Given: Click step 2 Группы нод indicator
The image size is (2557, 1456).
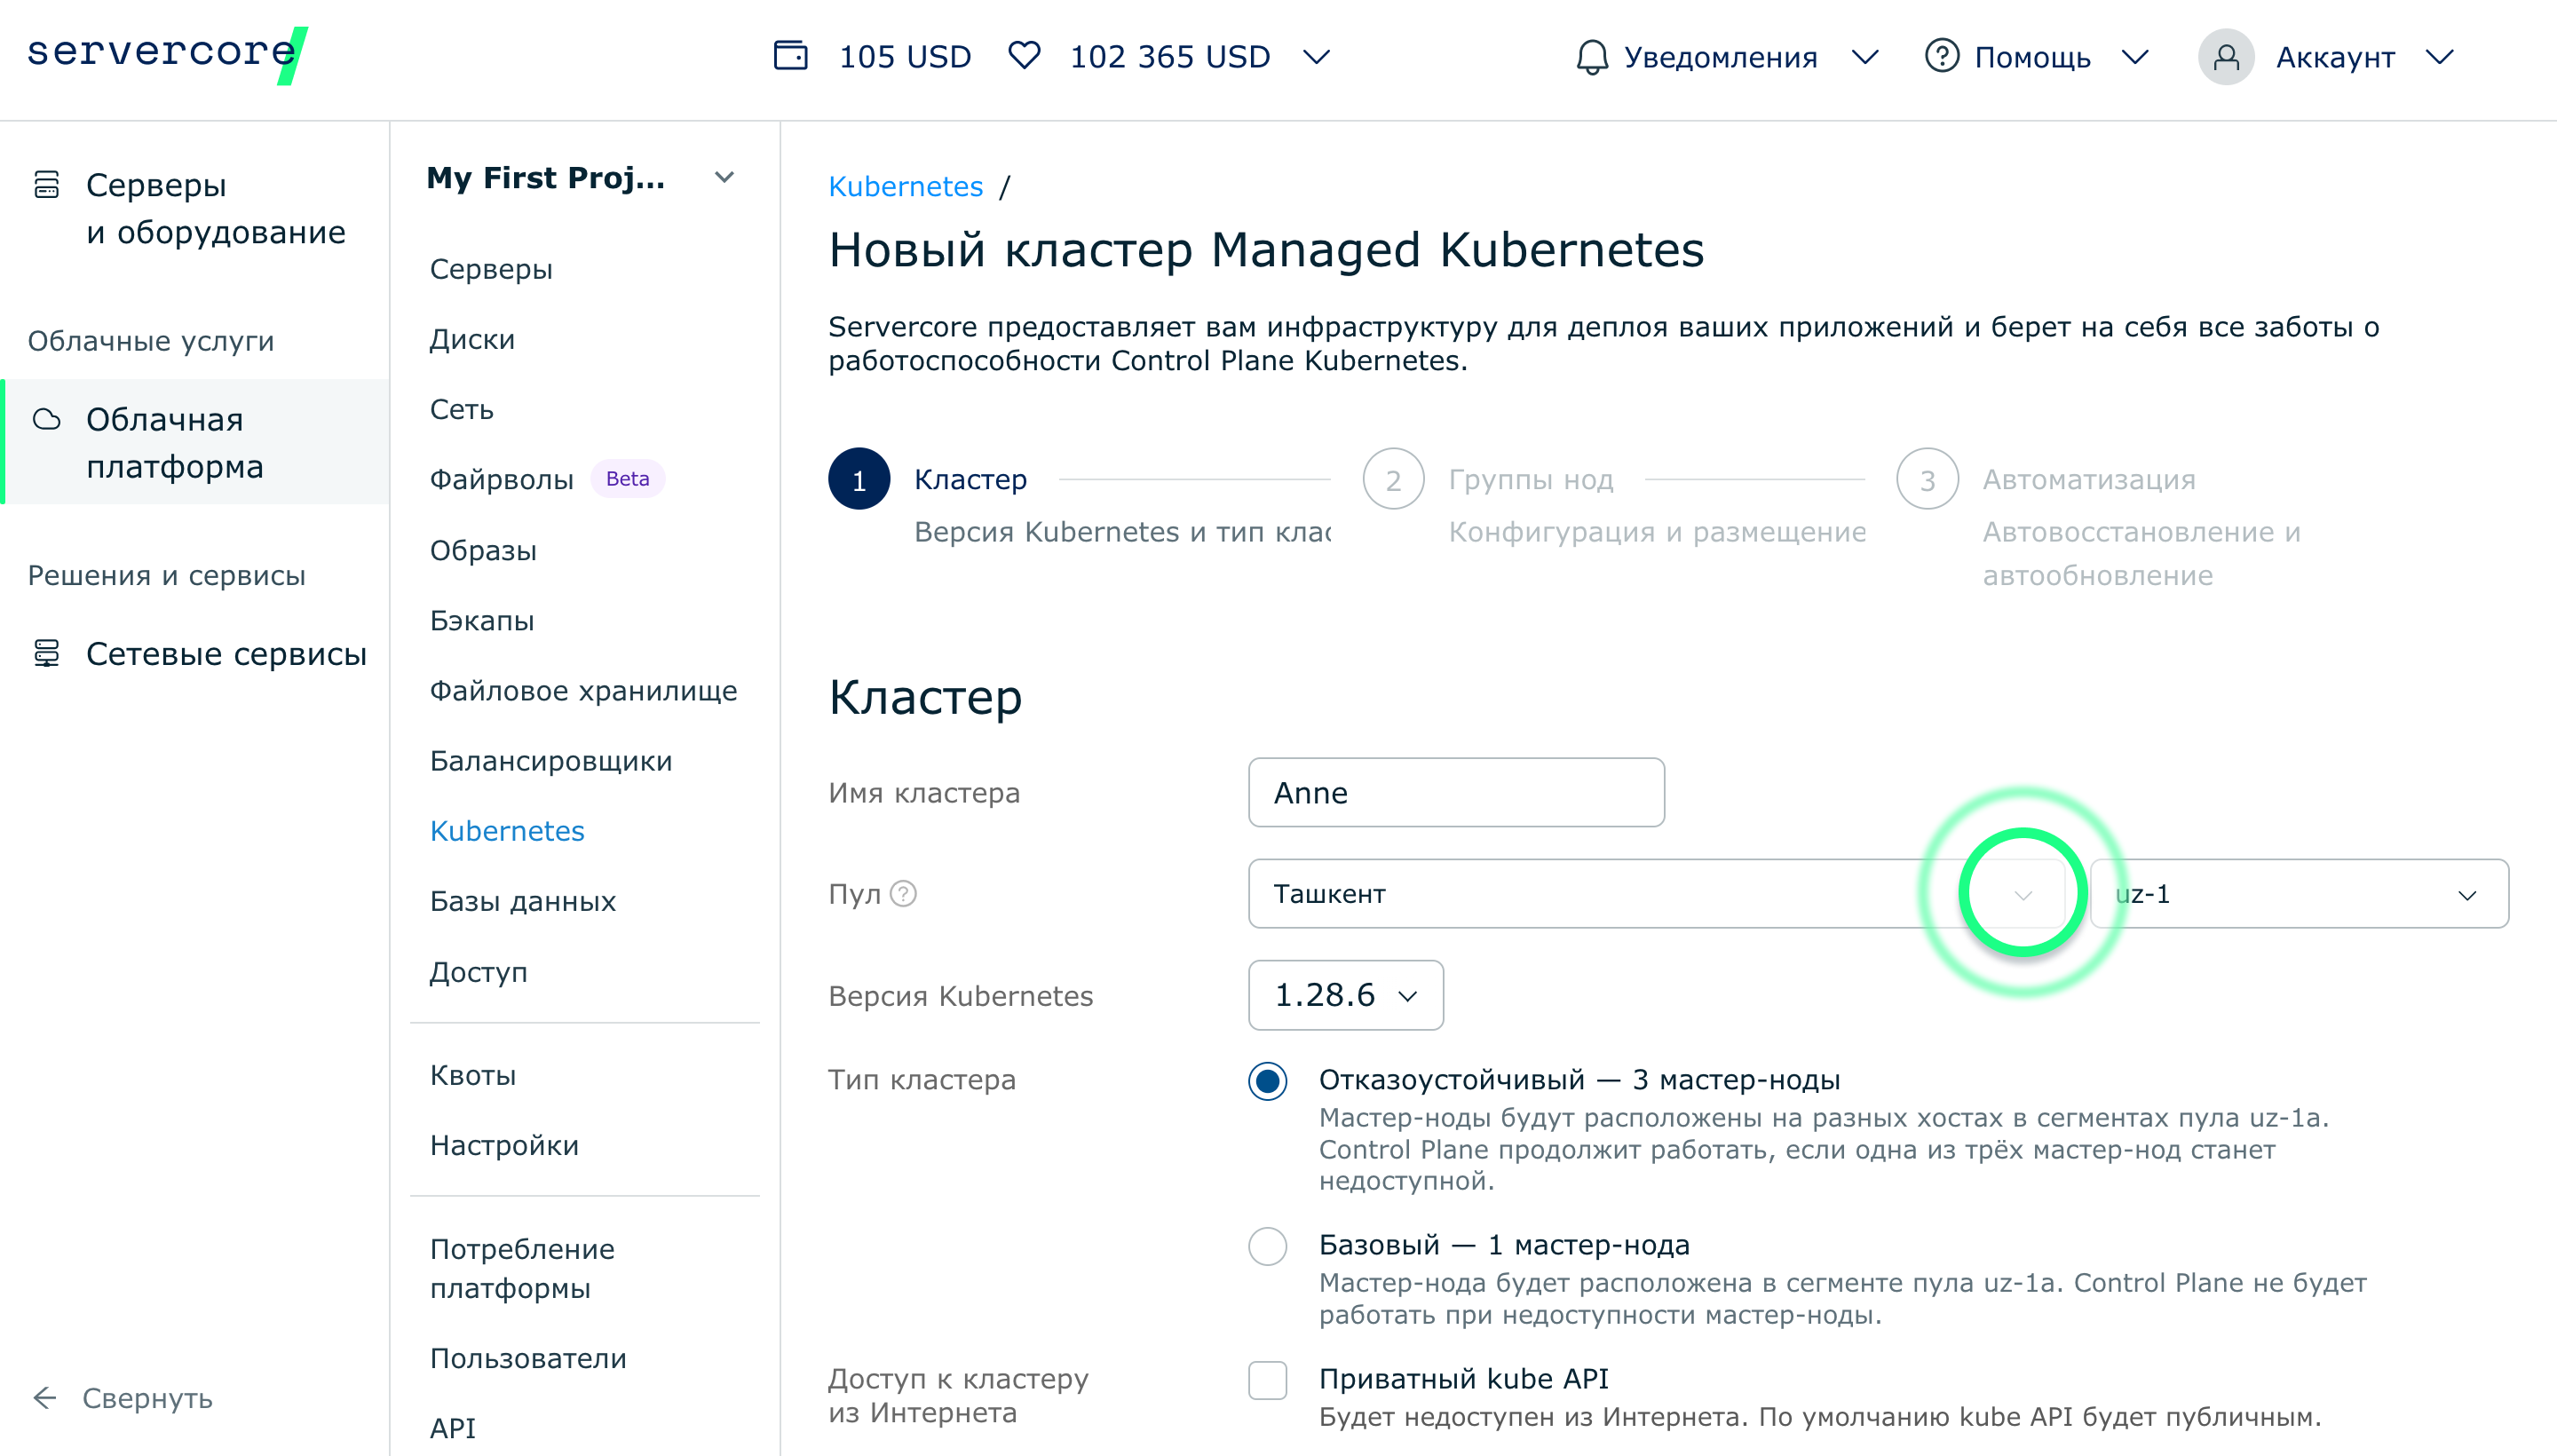Looking at the screenshot, I should [x=1393, y=479].
